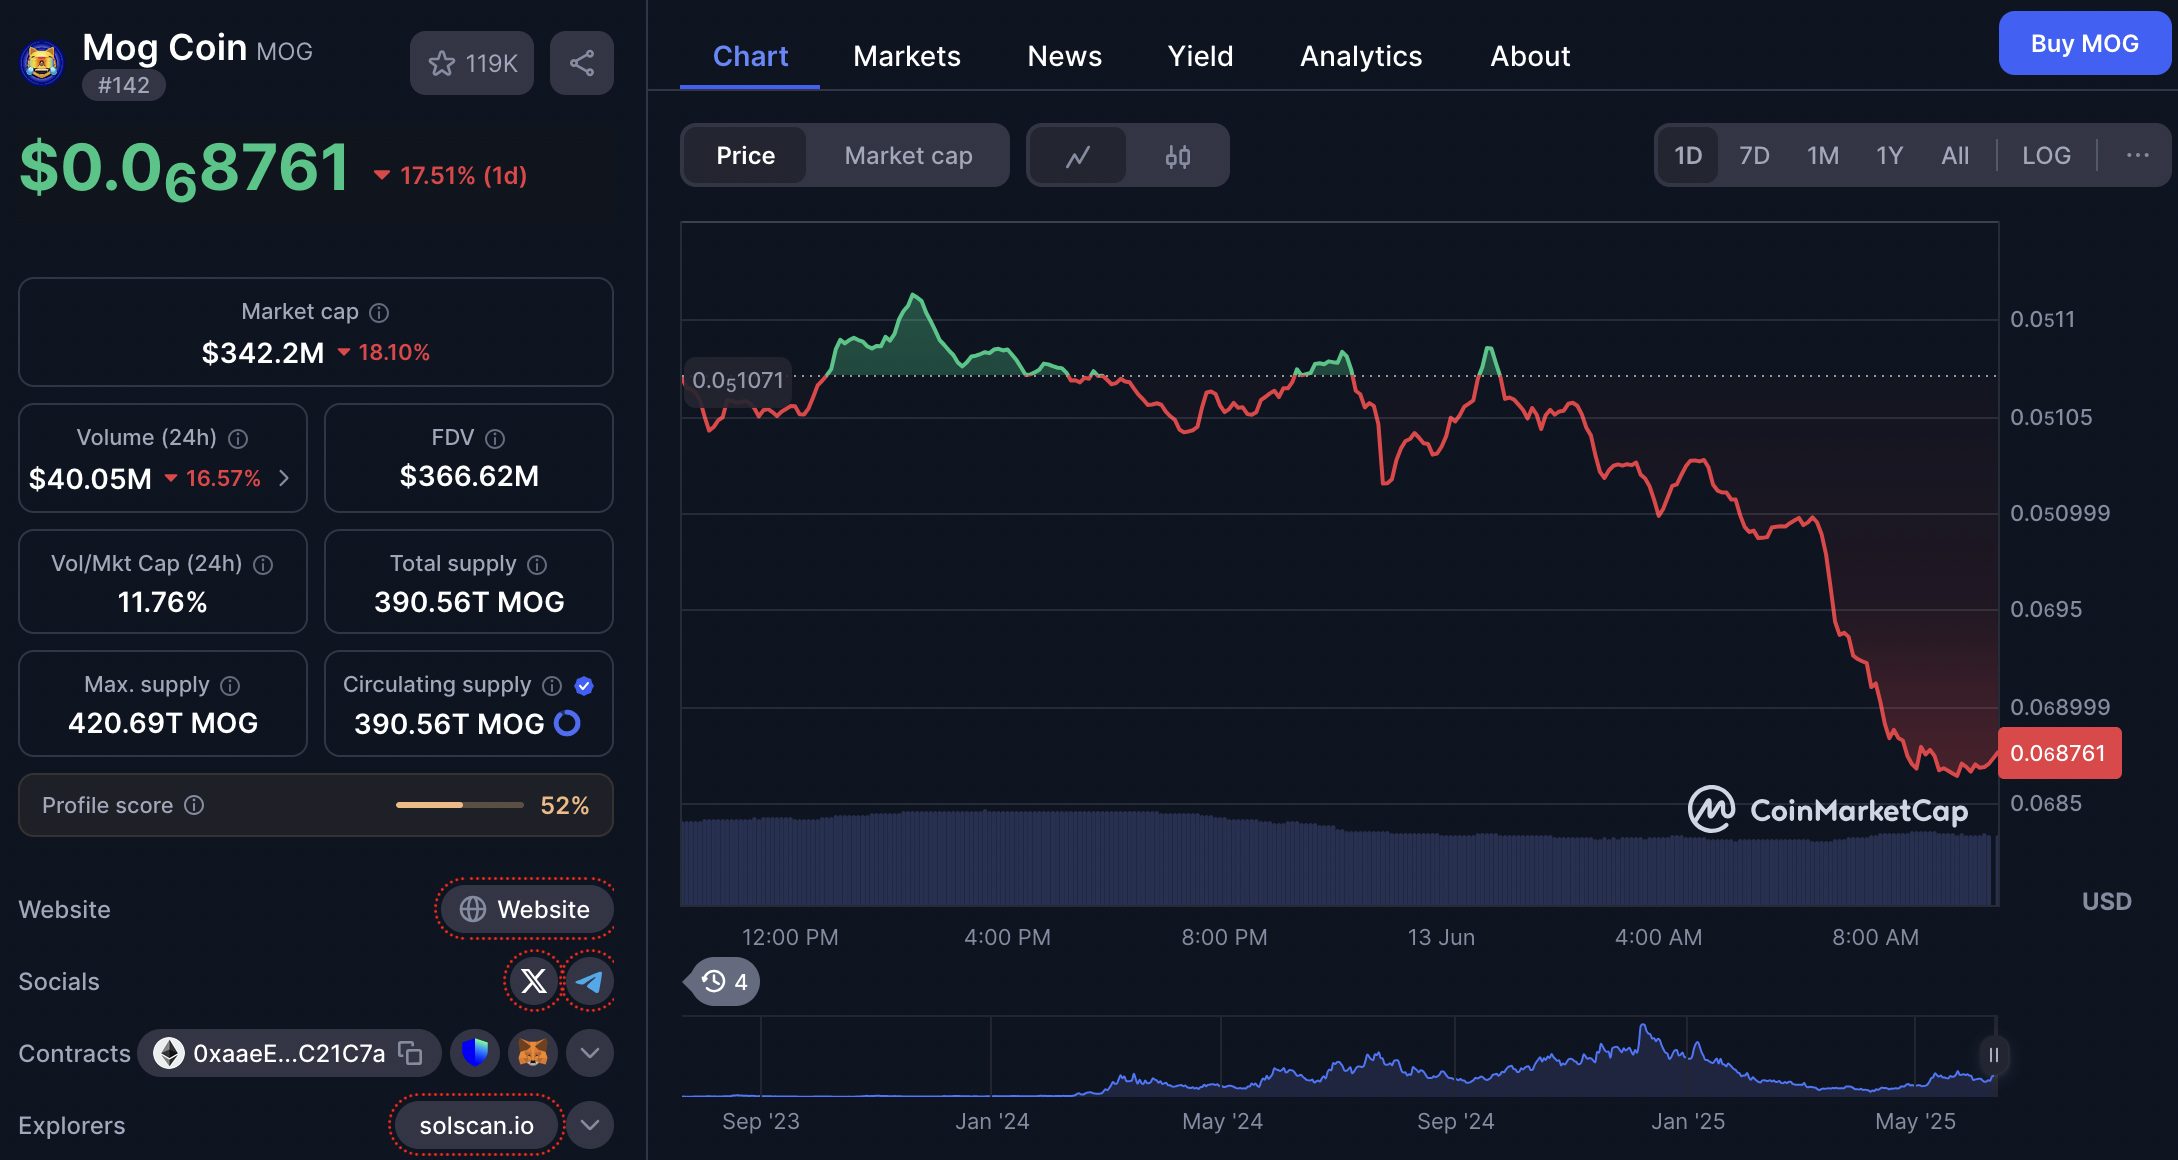Open the Telegram social link
2178x1160 pixels.
click(589, 981)
